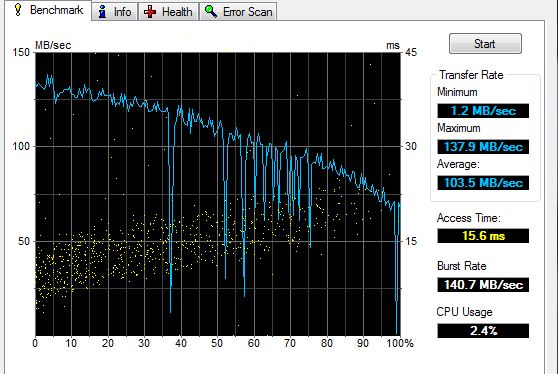The height and width of the screenshot is (374, 558).
Task: Click the CPU Usage 2.4% value
Action: [483, 331]
